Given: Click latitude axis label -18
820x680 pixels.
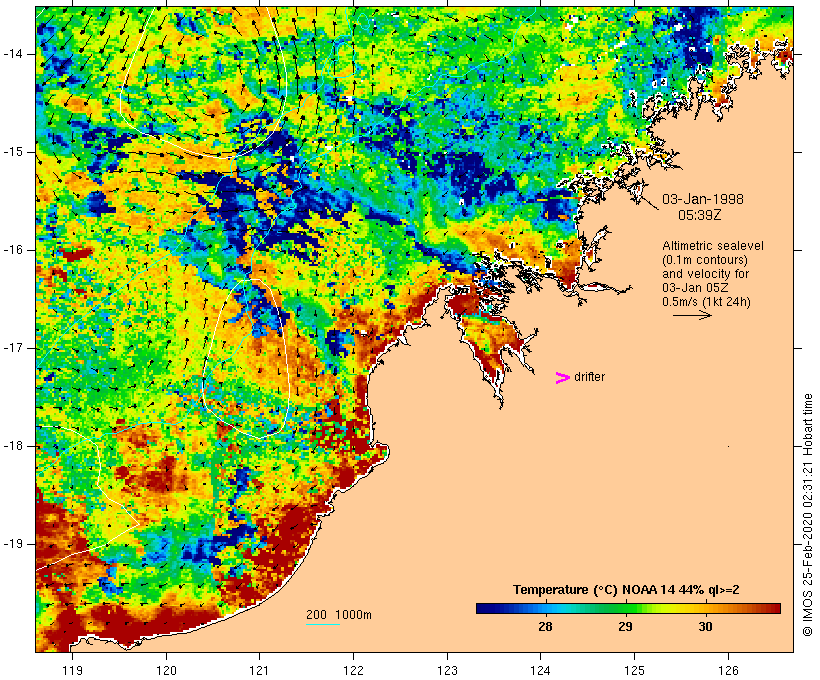Looking at the screenshot, I should click(x=13, y=446).
